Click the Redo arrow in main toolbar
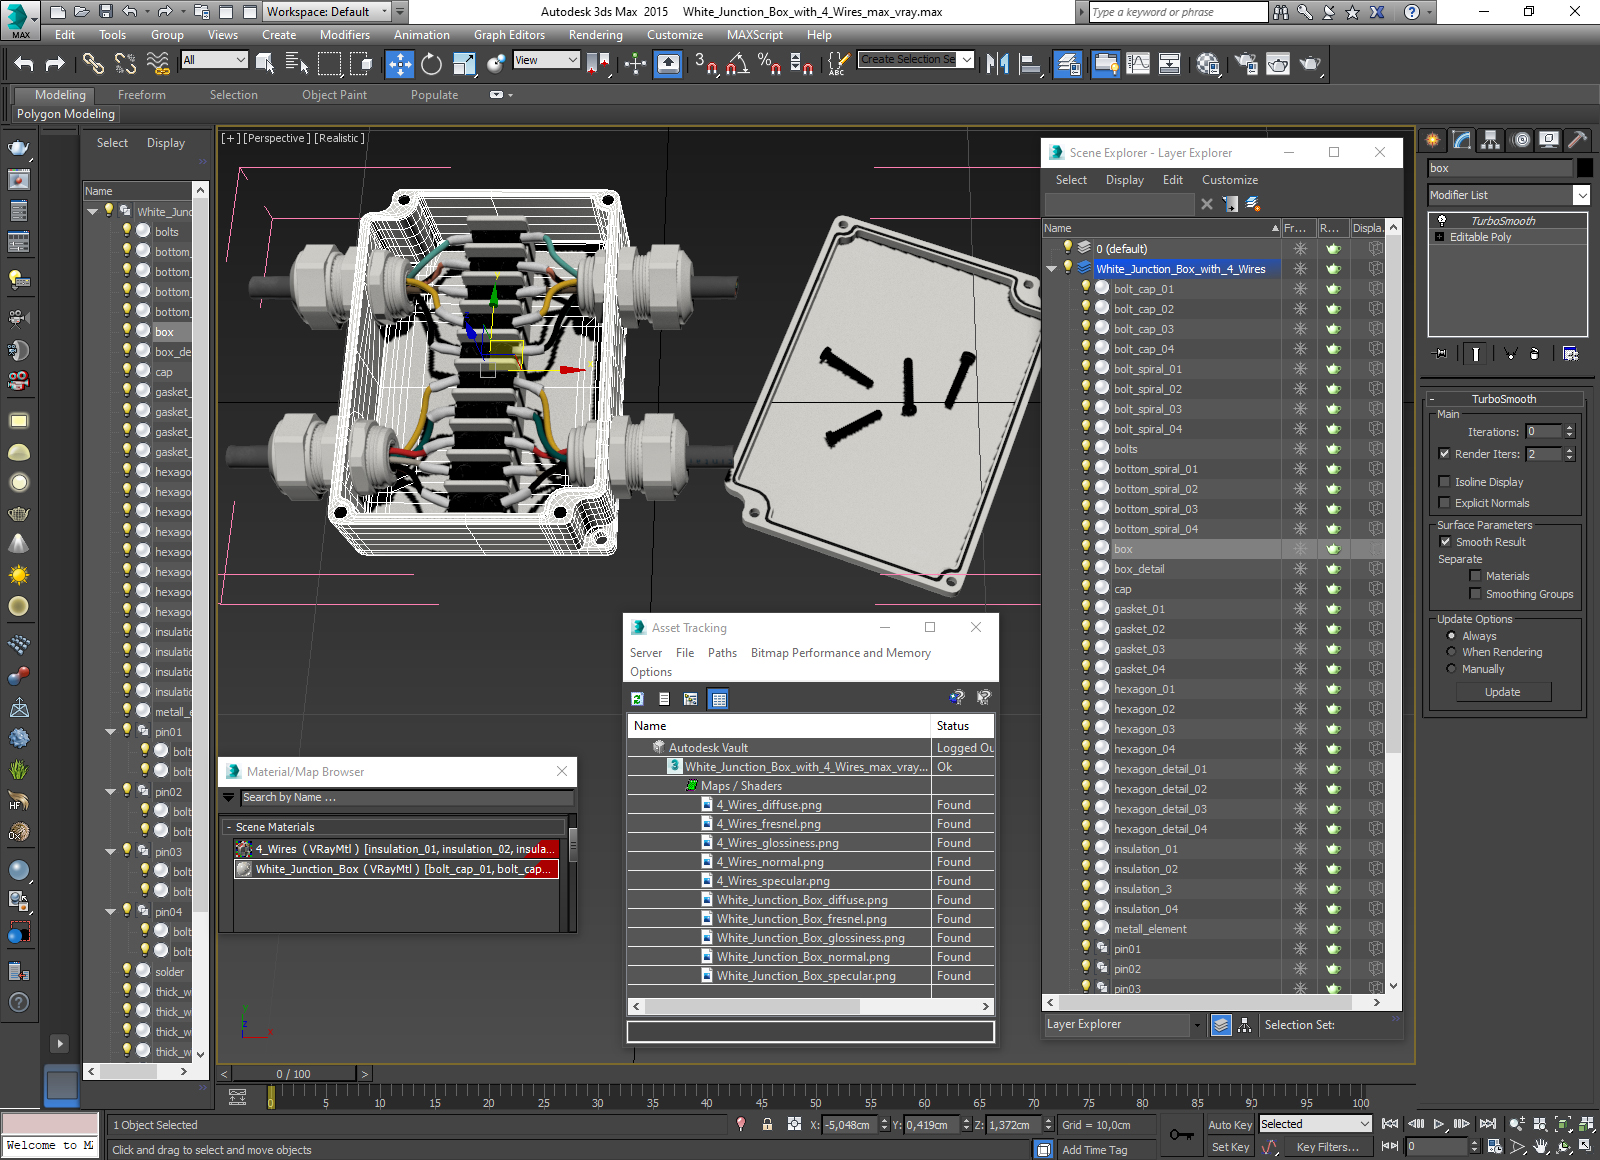This screenshot has width=1600, height=1160. click(x=55, y=64)
